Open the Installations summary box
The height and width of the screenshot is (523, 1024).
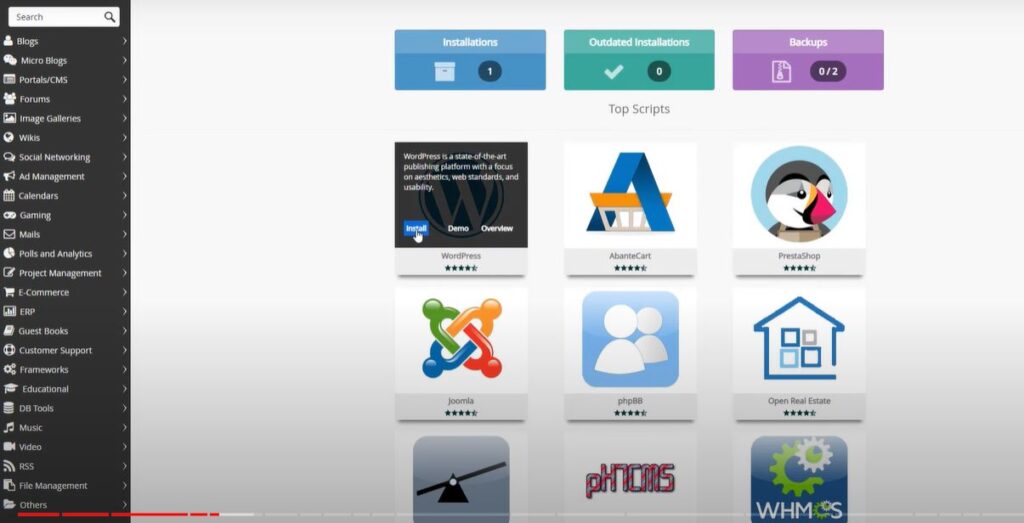click(470, 59)
